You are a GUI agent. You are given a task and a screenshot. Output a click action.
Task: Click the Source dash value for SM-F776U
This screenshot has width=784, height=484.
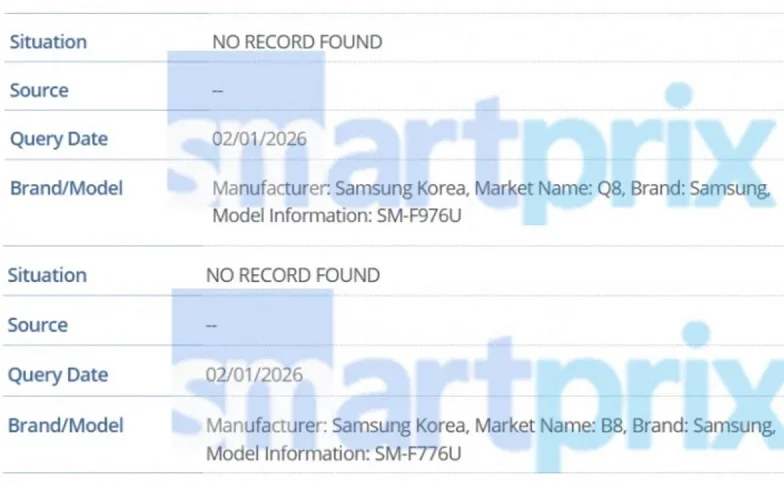(211, 325)
